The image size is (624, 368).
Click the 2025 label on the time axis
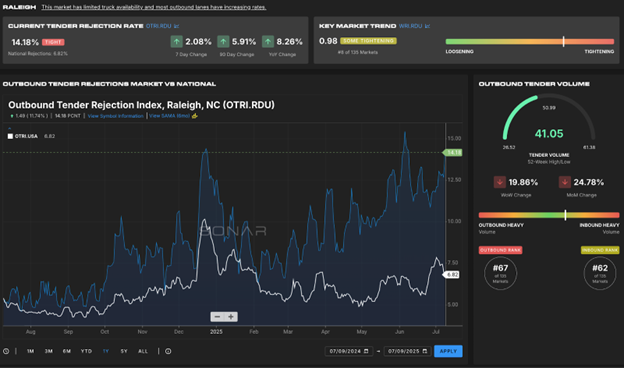click(x=216, y=331)
